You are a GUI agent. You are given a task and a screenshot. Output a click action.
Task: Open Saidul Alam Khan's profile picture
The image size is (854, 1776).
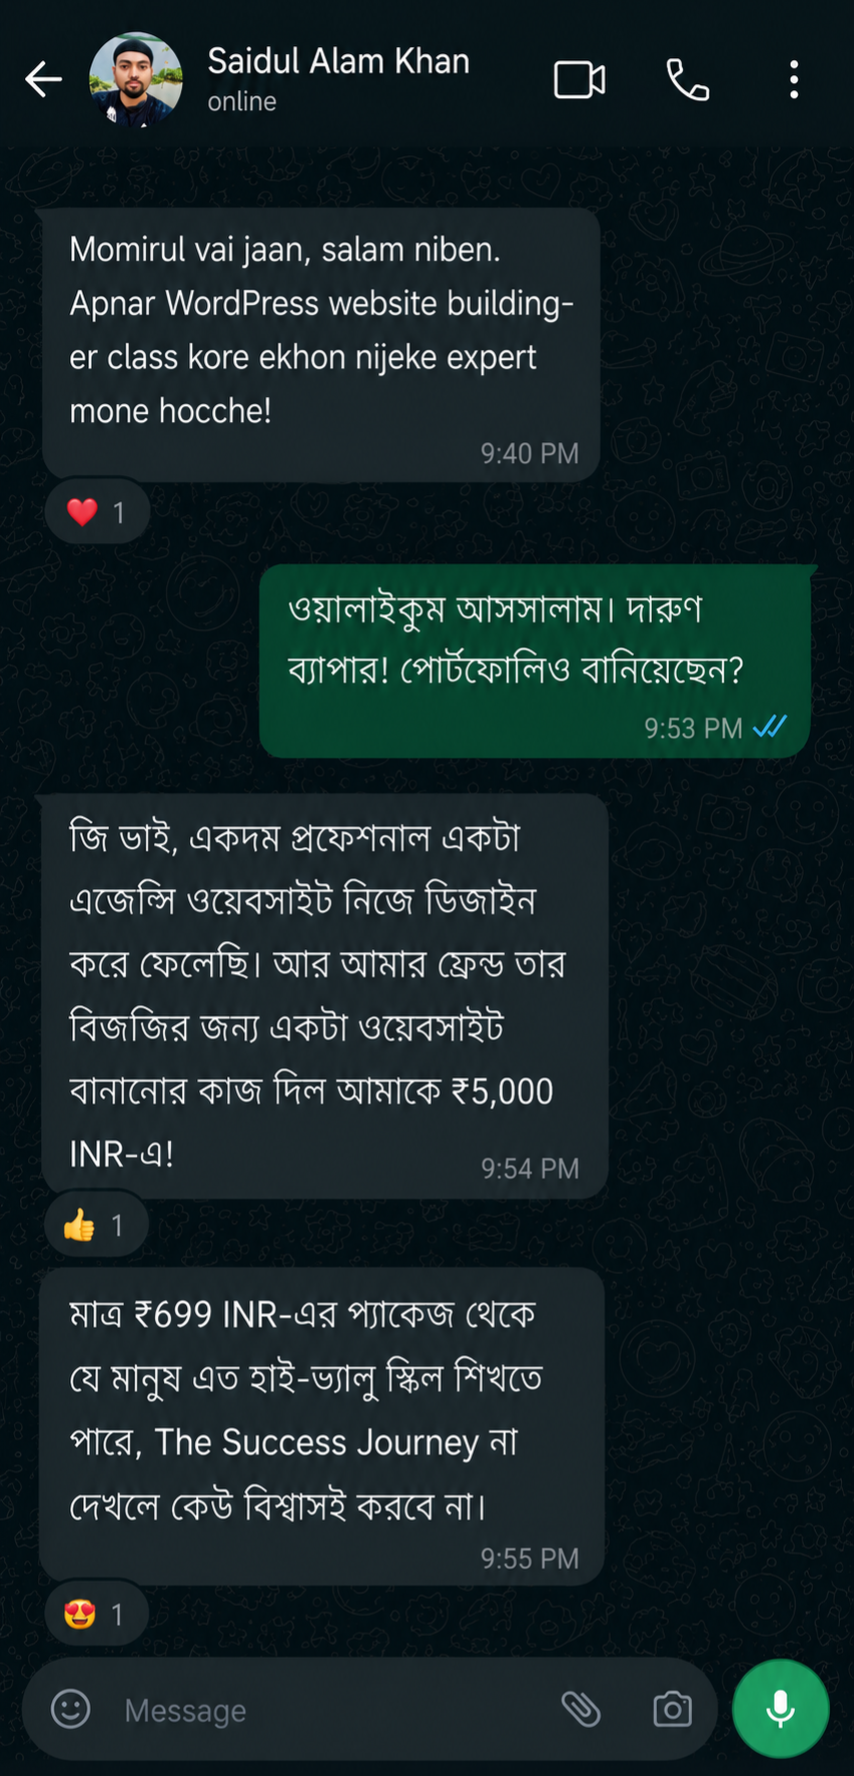pyautogui.click(x=136, y=79)
